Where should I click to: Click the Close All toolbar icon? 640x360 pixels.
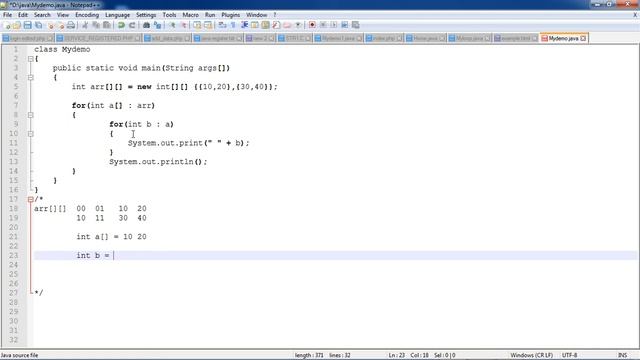(x=61, y=25)
